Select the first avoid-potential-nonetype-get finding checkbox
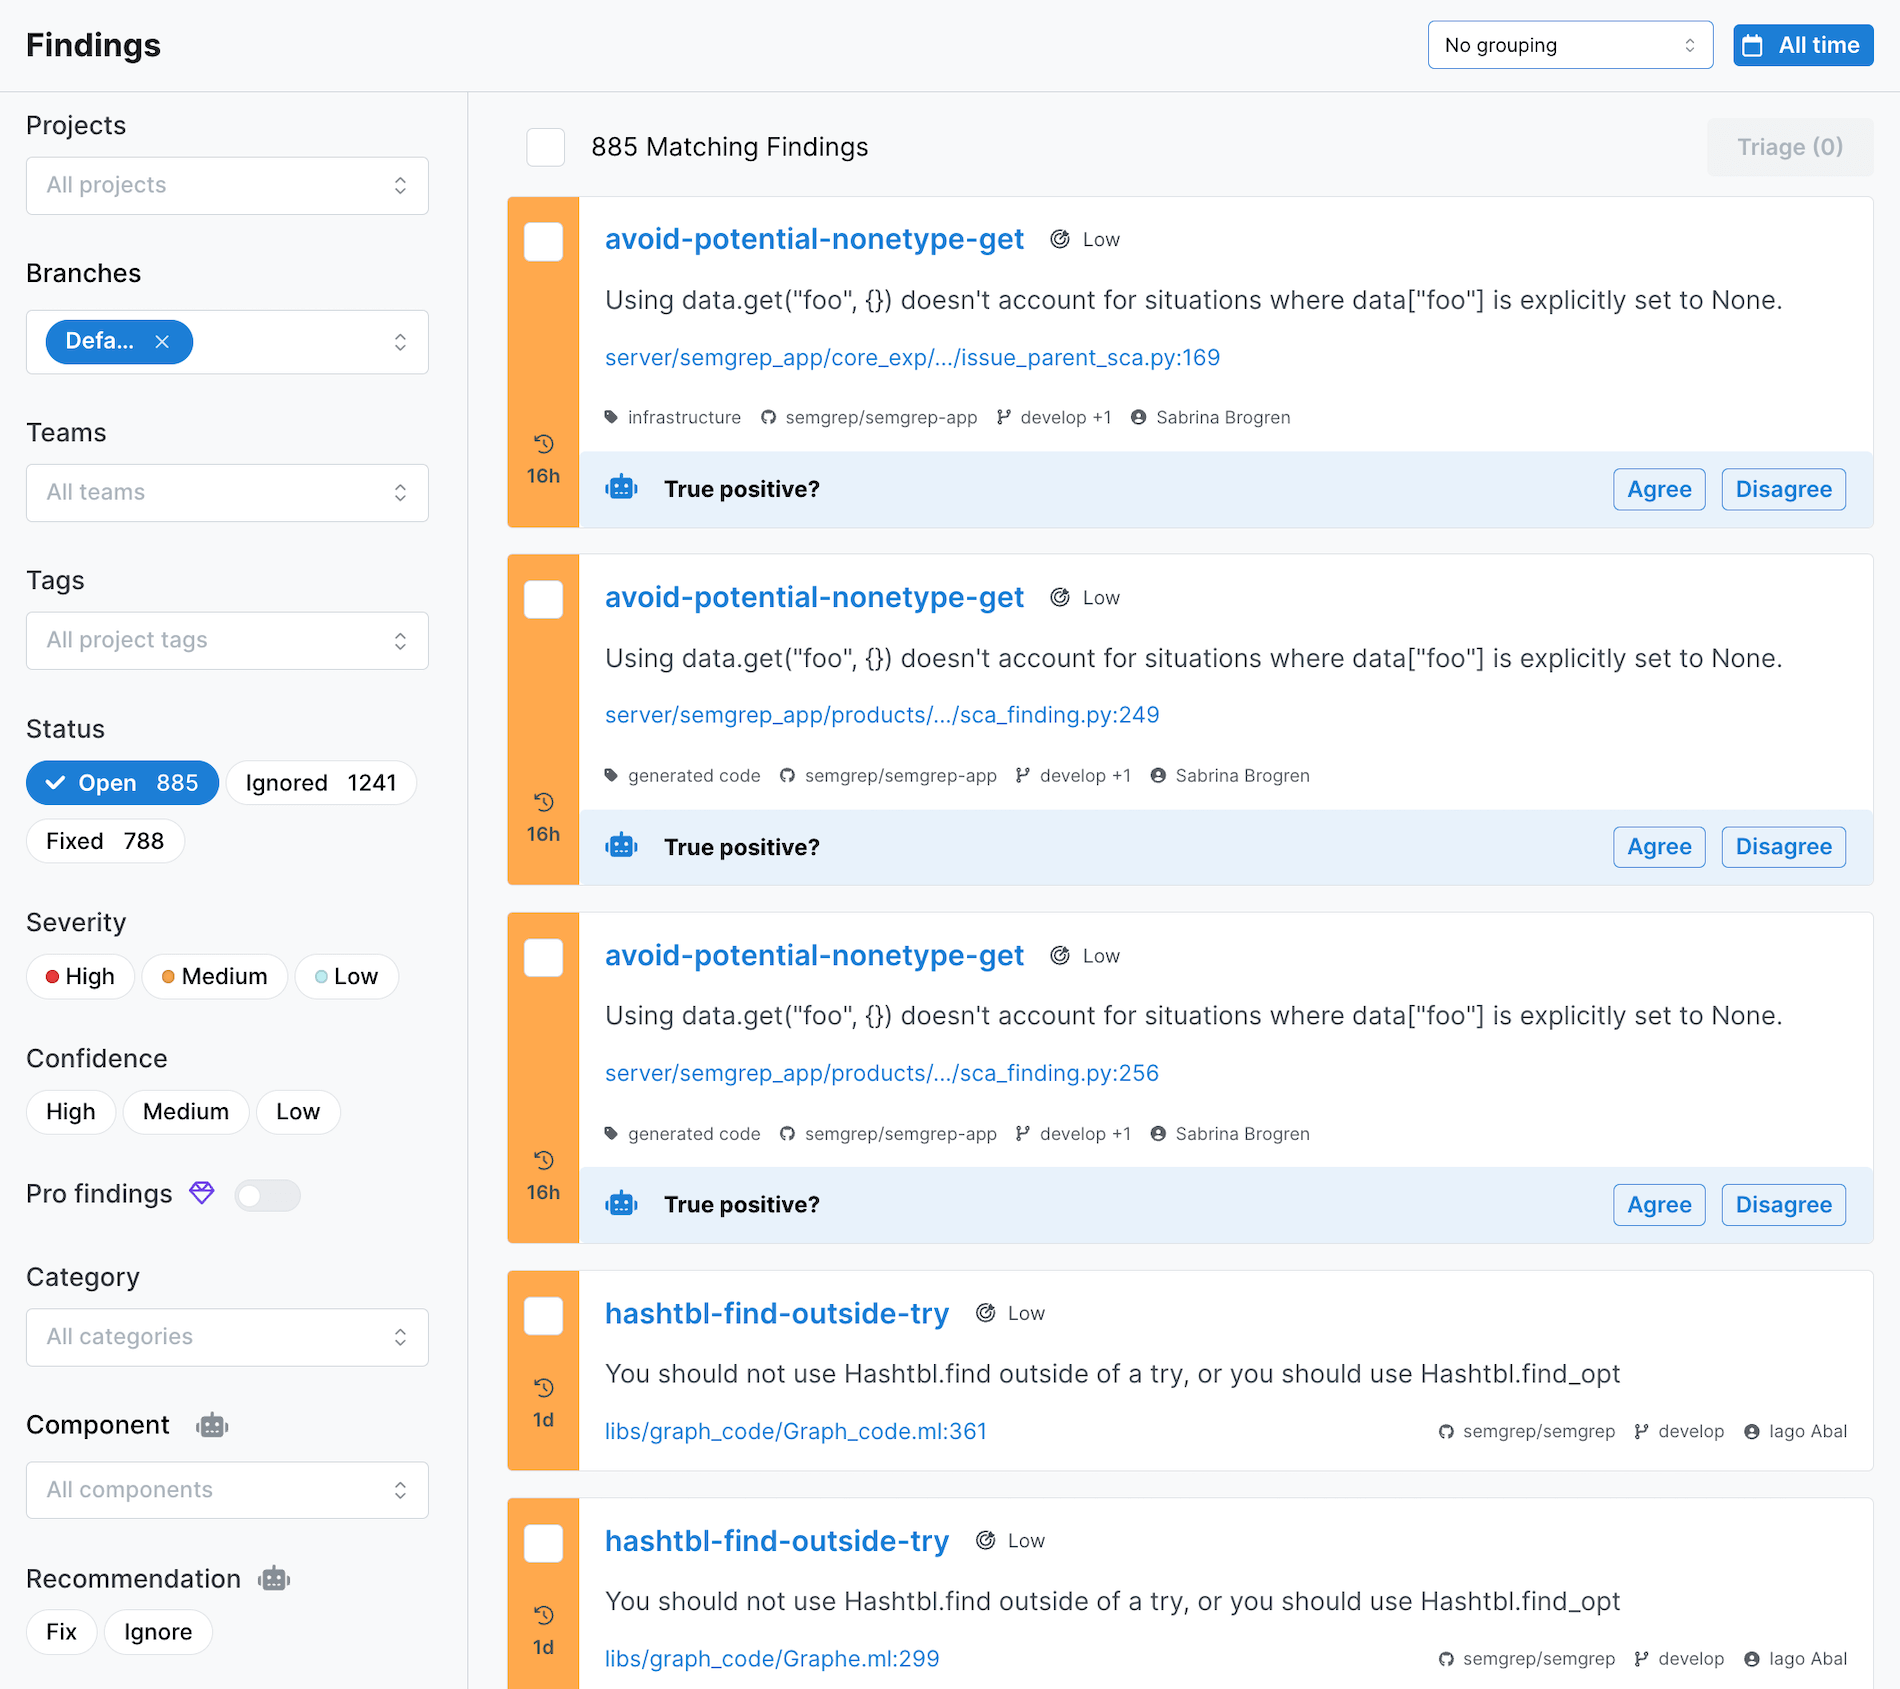 [544, 242]
